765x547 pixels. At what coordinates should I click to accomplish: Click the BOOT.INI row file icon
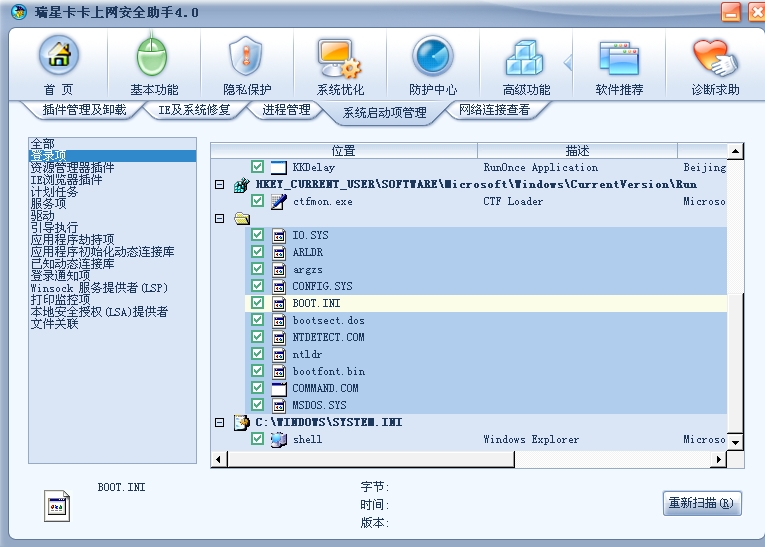pyautogui.click(x=279, y=304)
